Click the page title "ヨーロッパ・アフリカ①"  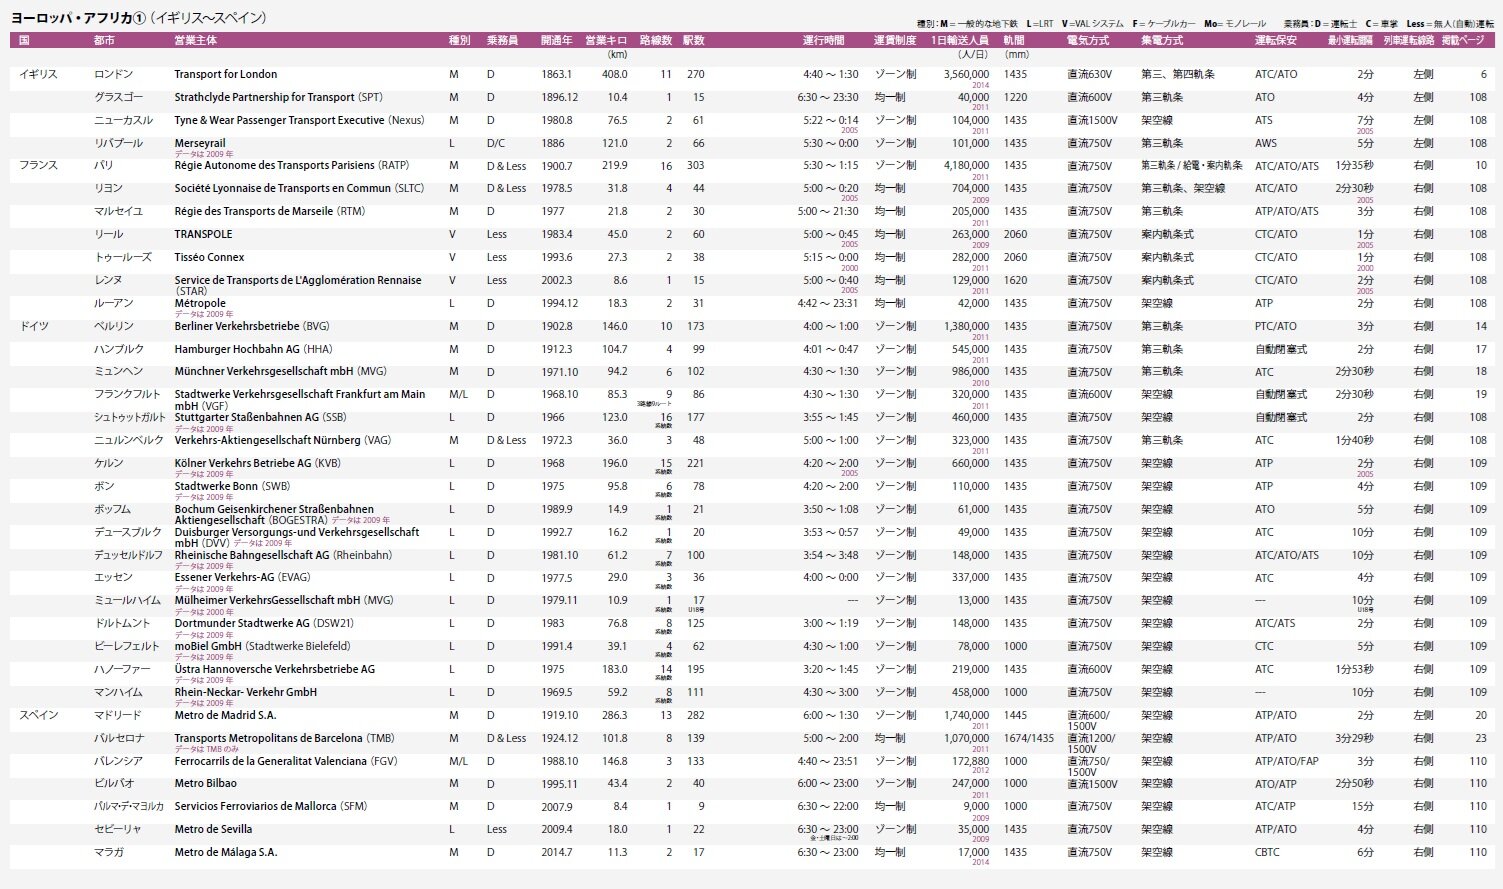pos(79,18)
